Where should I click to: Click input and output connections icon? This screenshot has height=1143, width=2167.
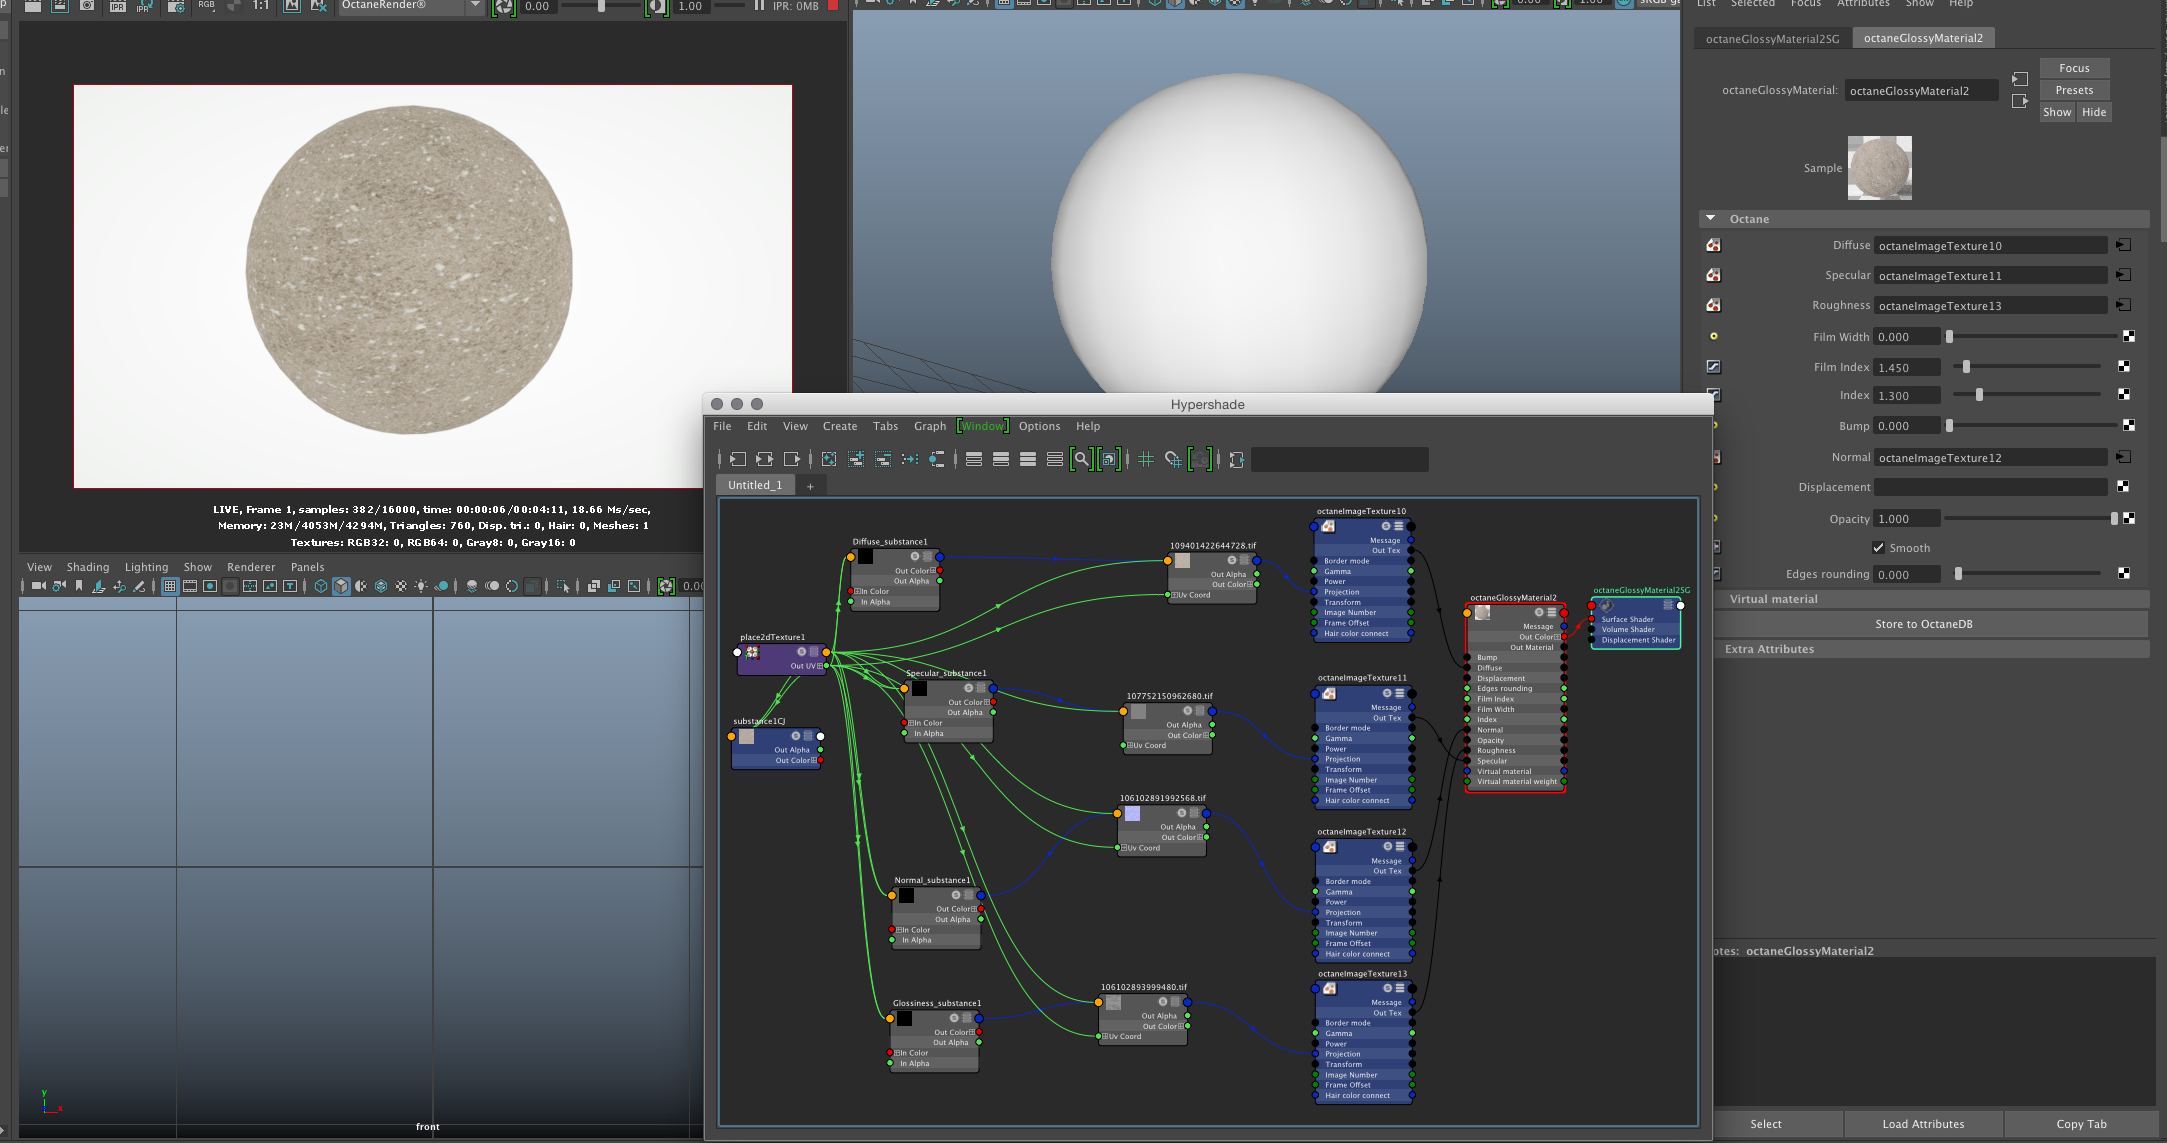point(765,459)
